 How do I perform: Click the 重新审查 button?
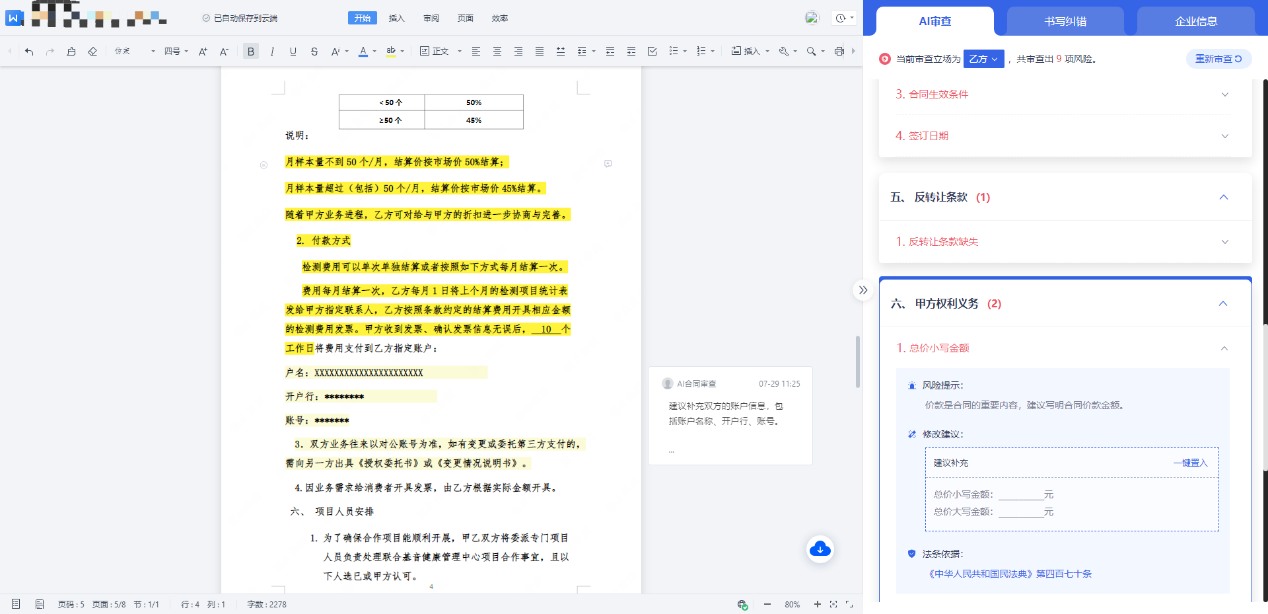(x=1218, y=59)
